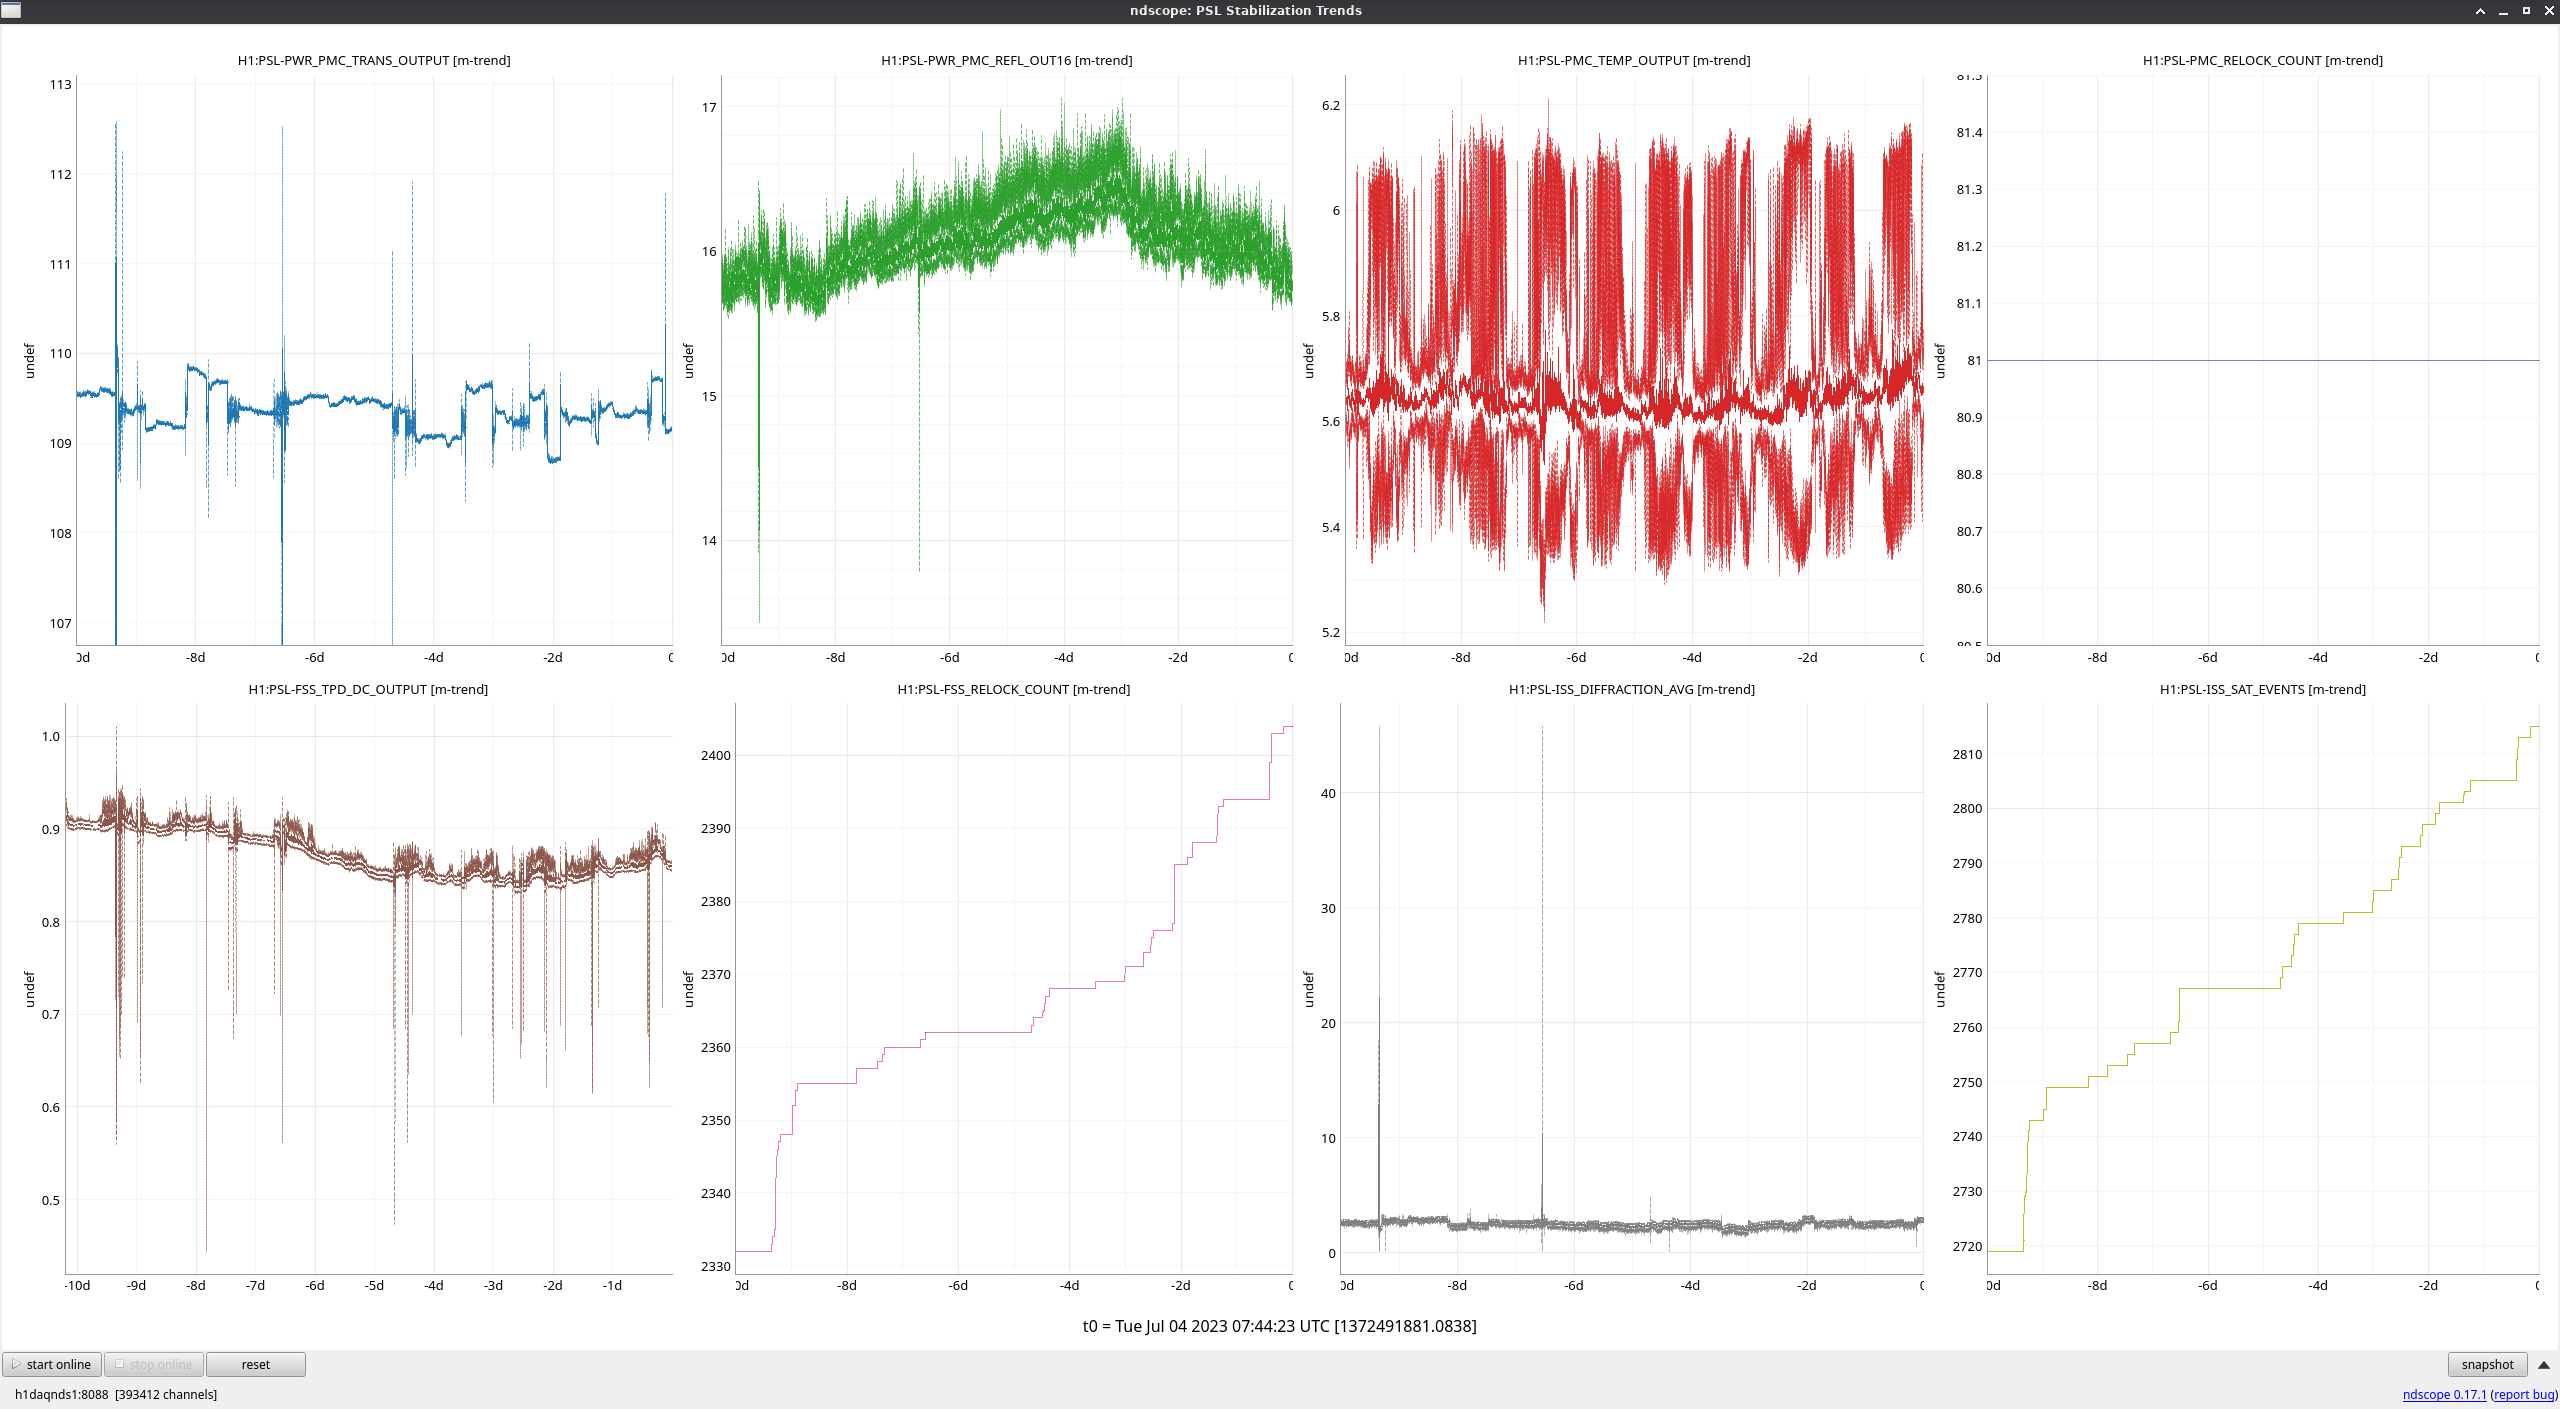This screenshot has width=2560, height=1409.
Task: Click the window menu icon in title bar
Action: (11, 10)
